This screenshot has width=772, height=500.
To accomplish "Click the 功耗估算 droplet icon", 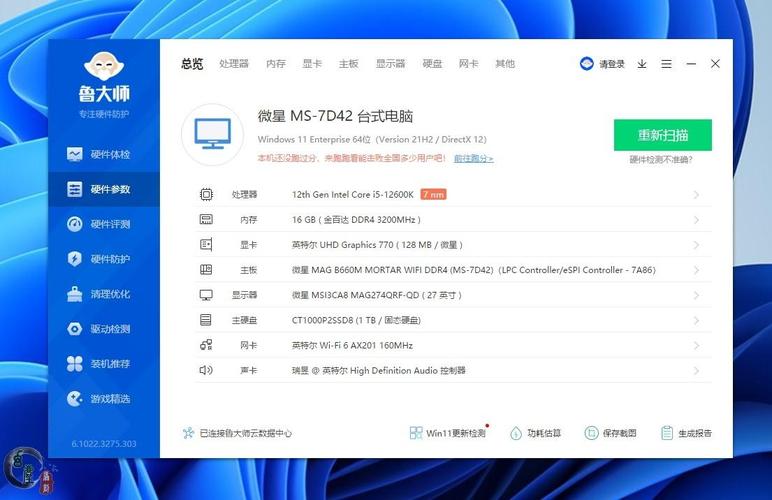I will [x=515, y=433].
